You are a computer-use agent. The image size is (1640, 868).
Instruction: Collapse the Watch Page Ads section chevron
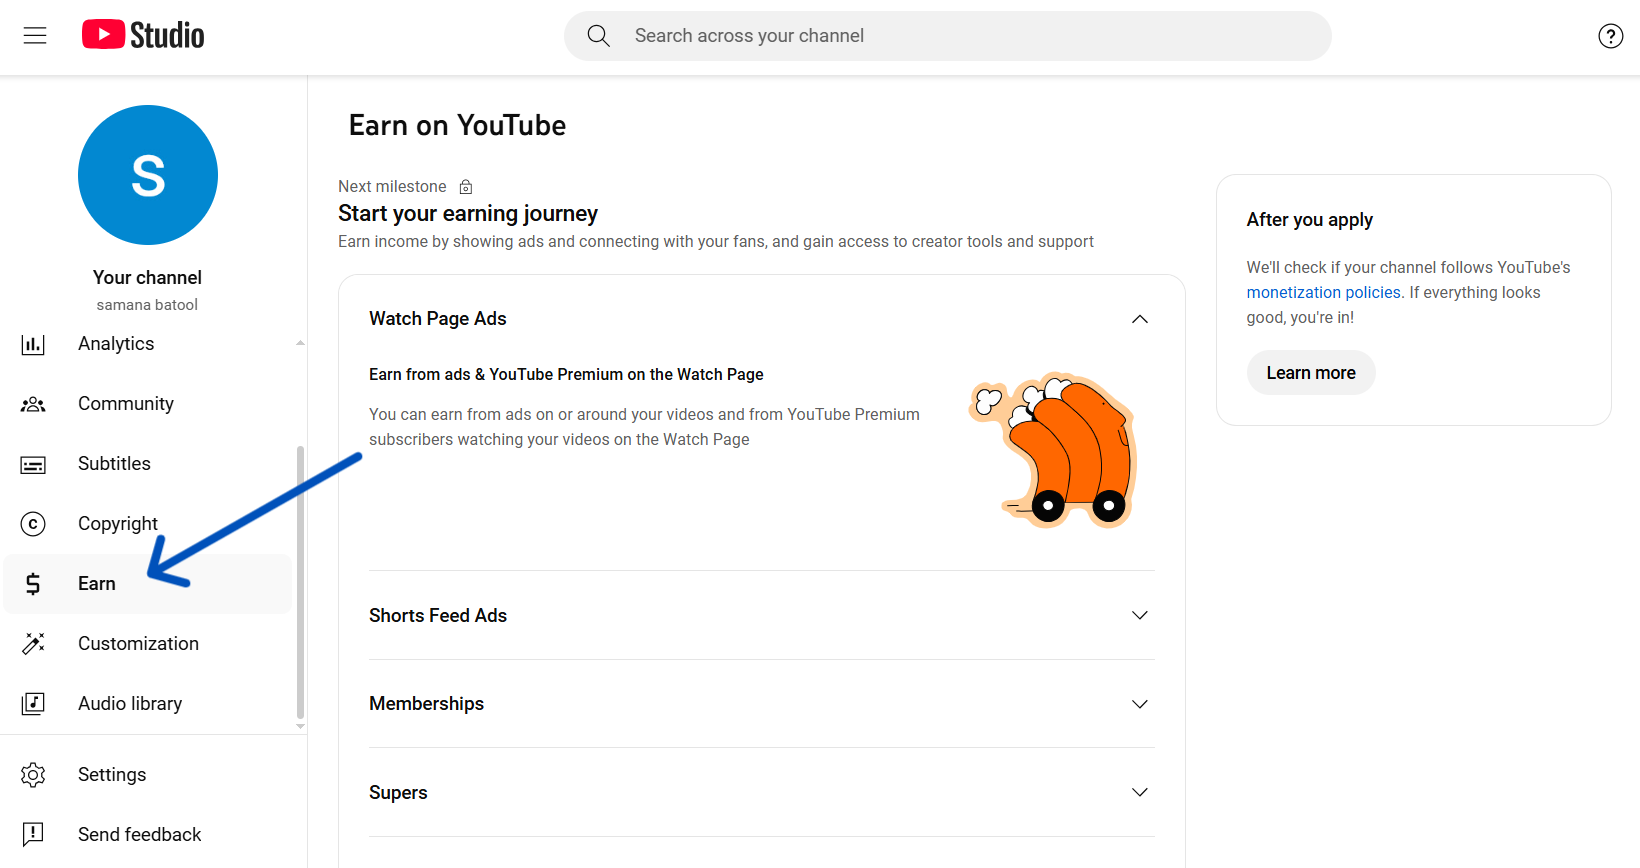point(1139,319)
